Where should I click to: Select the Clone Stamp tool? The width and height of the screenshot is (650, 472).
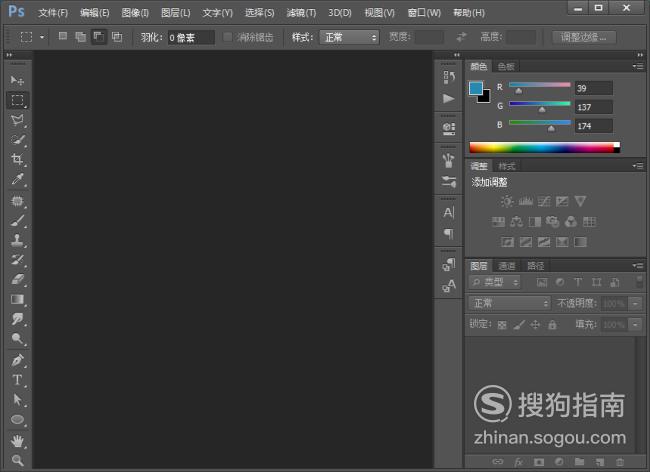[x=17, y=240]
